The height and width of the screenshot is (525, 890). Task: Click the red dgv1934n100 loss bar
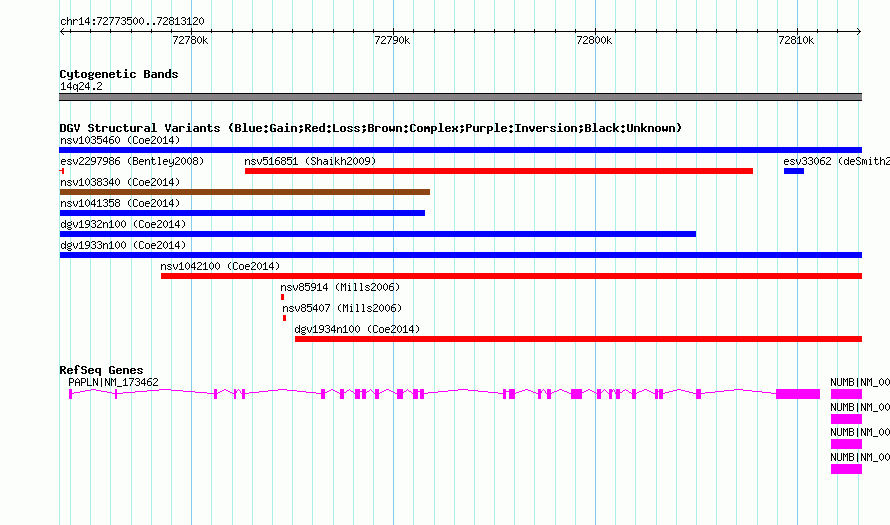tap(578, 339)
